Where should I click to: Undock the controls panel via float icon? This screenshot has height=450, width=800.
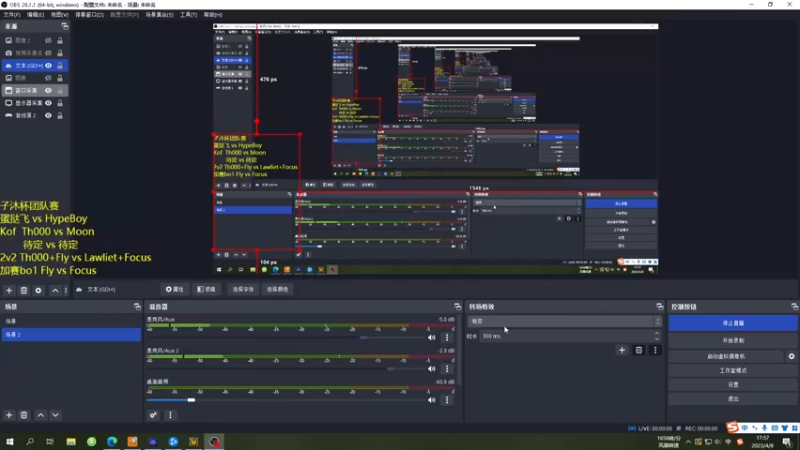(794, 307)
